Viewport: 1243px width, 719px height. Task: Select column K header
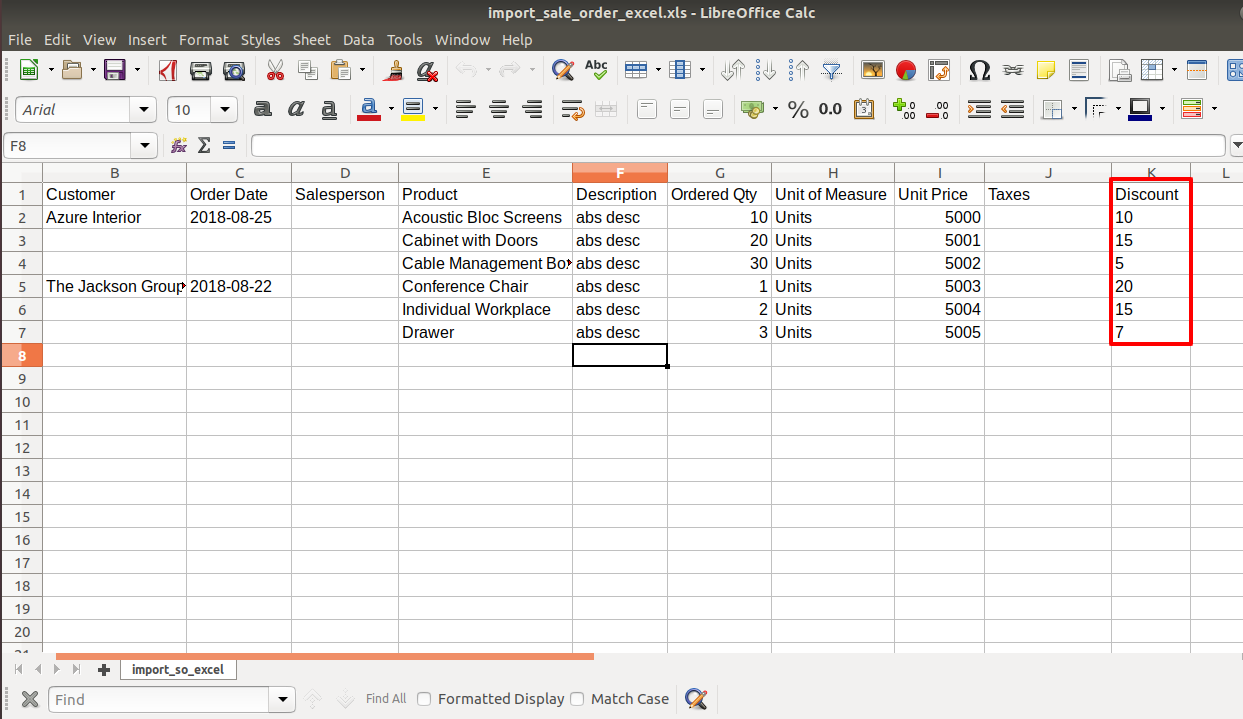pyautogui.click(x=1151, y=173)
